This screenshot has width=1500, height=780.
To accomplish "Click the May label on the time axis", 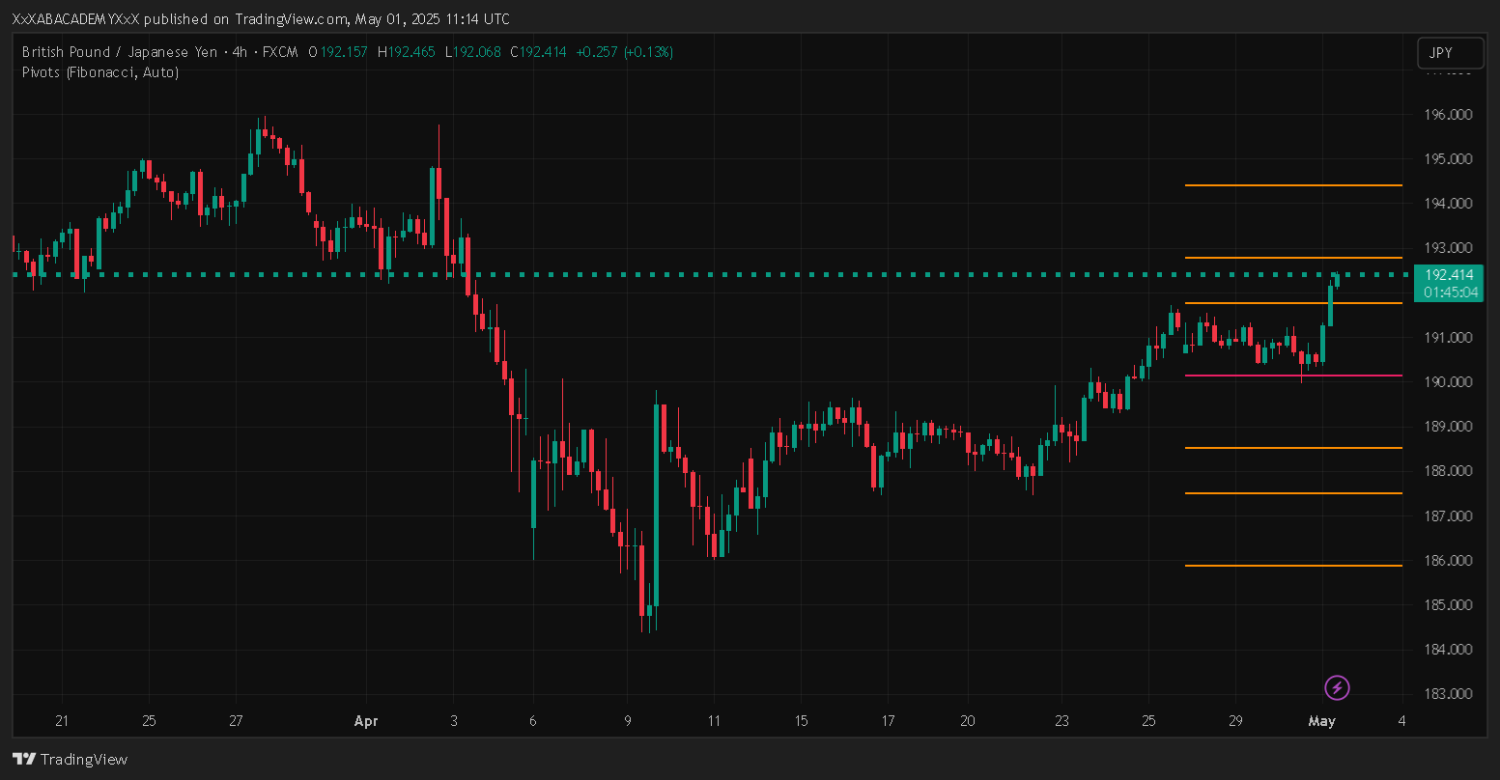I will click(x=1322, y=721).
